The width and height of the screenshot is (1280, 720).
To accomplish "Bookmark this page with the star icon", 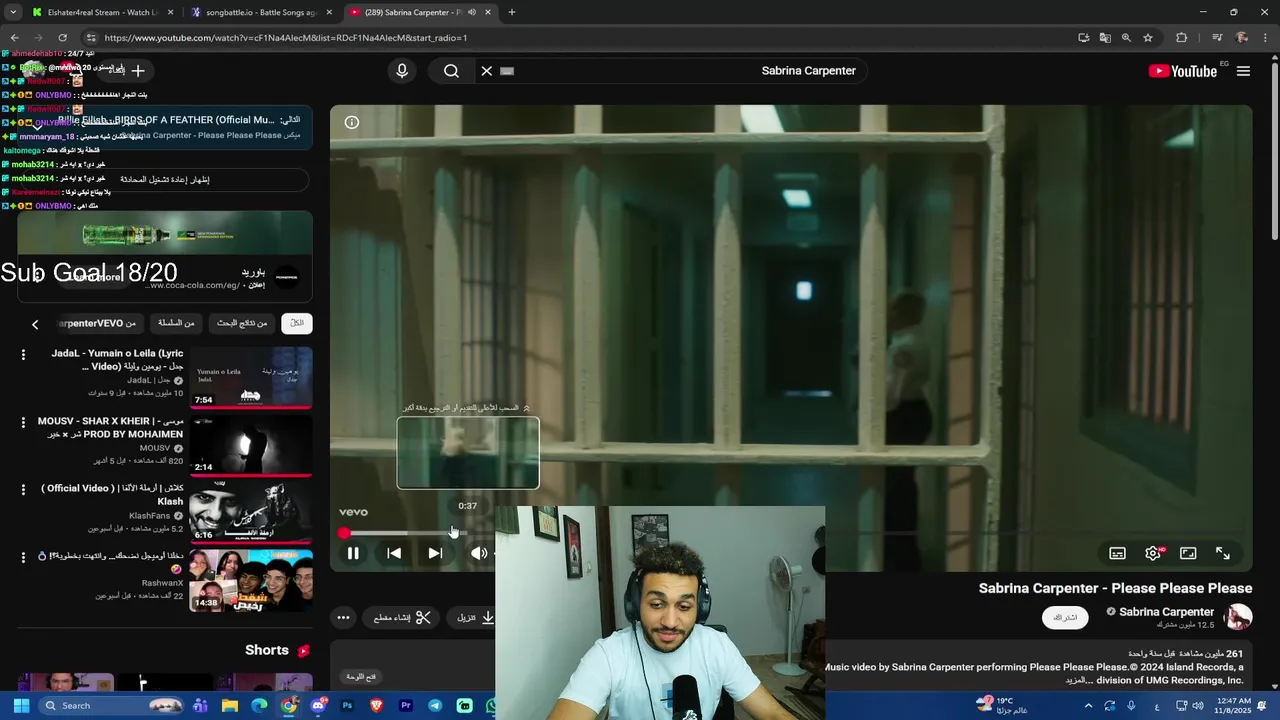I will click(x=1148, y=38).
